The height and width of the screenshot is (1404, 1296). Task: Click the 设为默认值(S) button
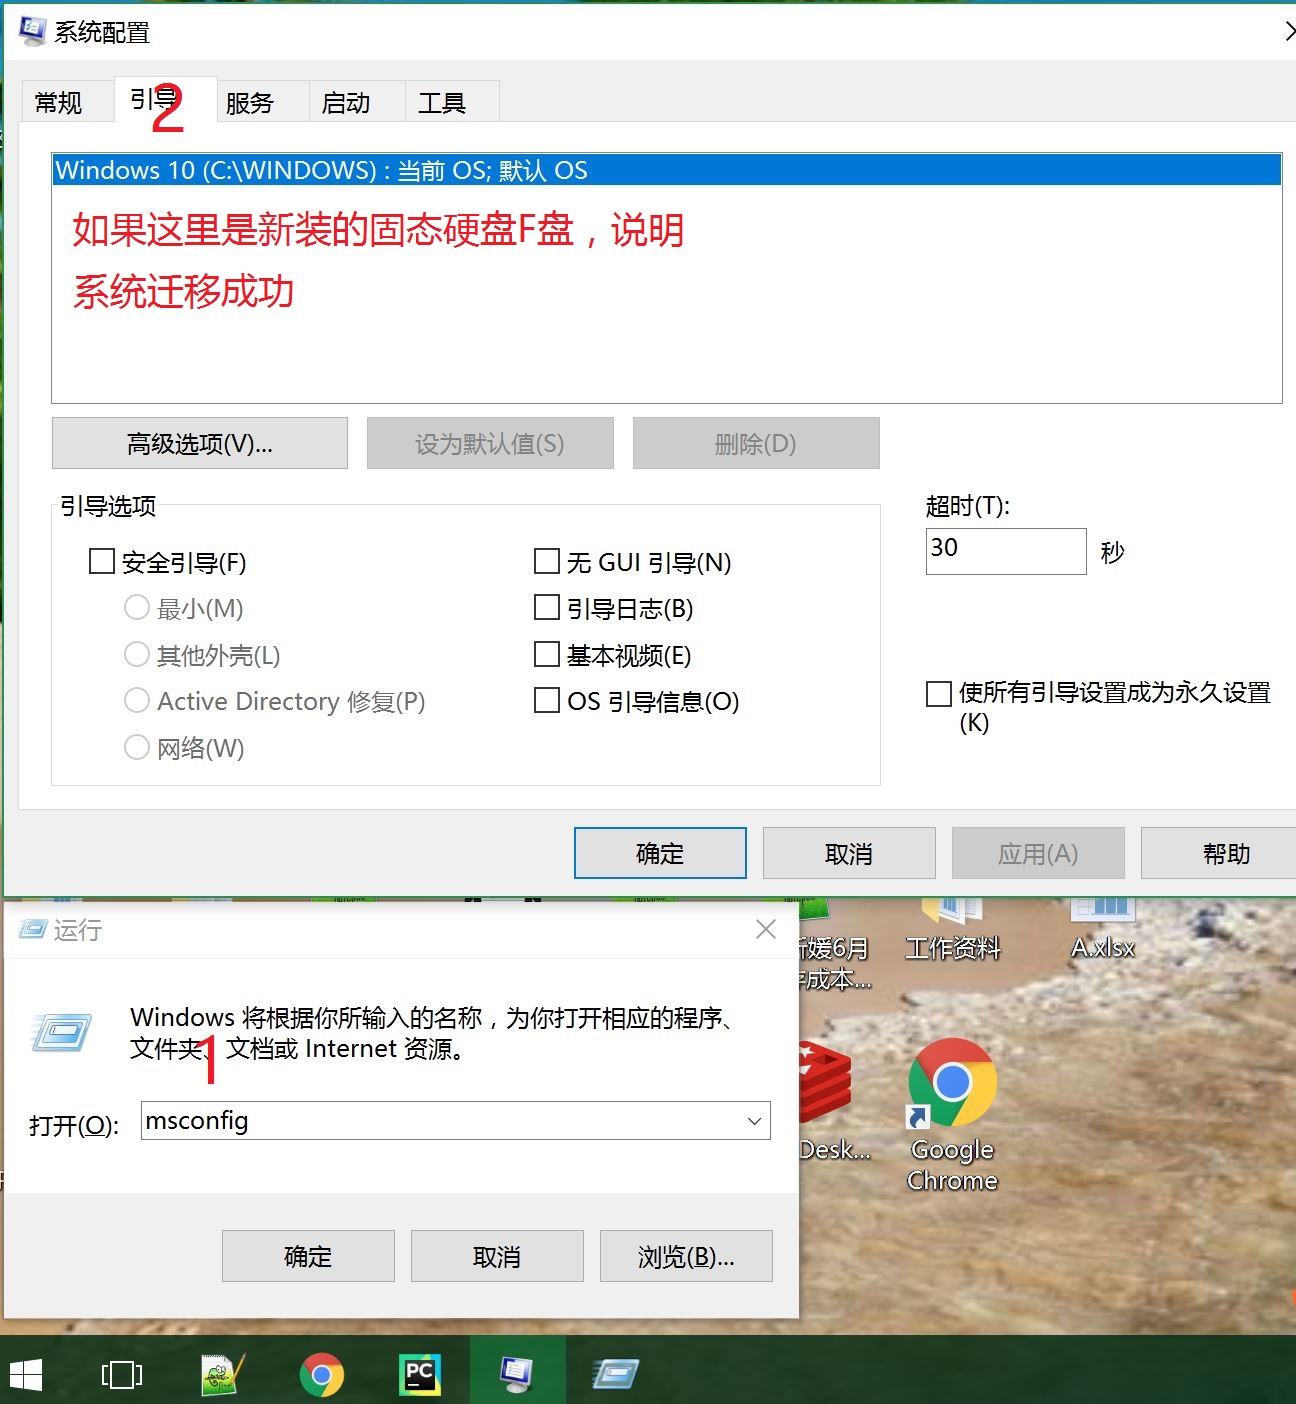pos(490,443)
